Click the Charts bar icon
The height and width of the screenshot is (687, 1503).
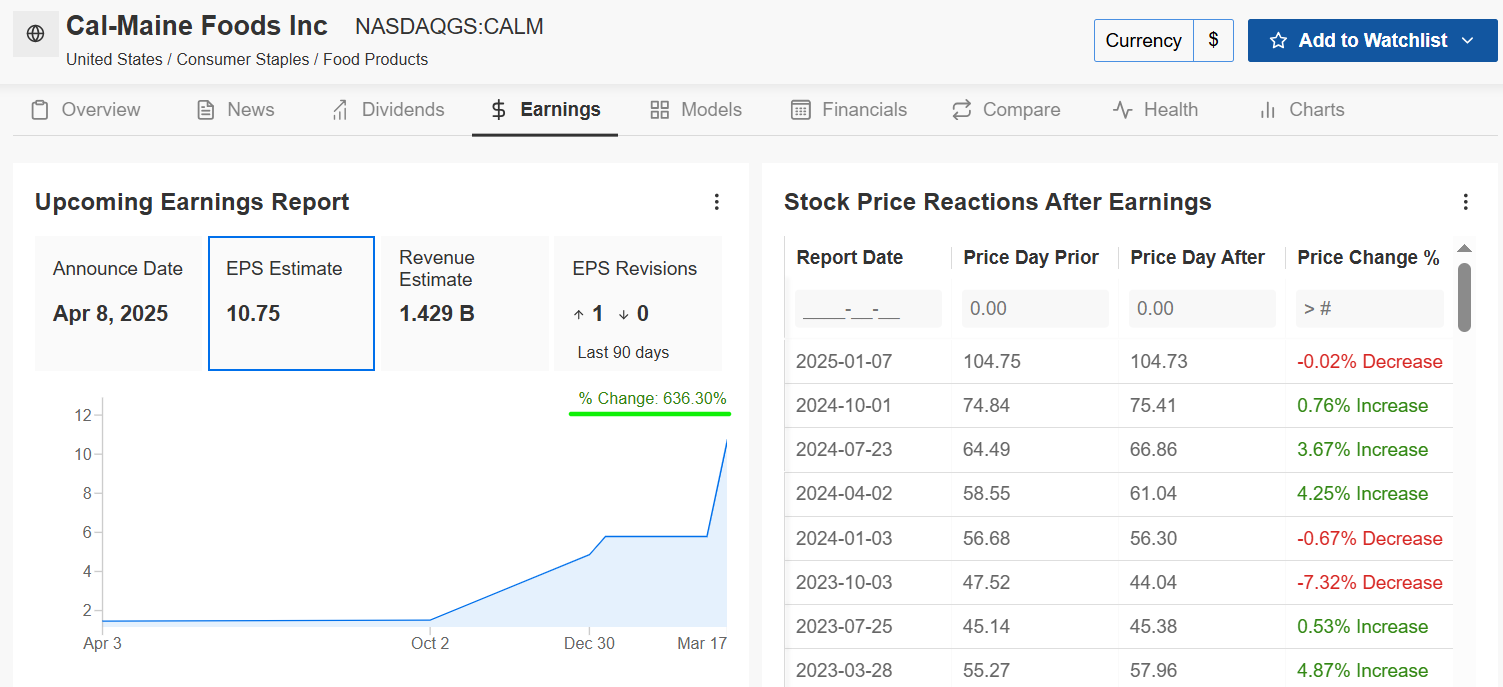click(1268, 110)
